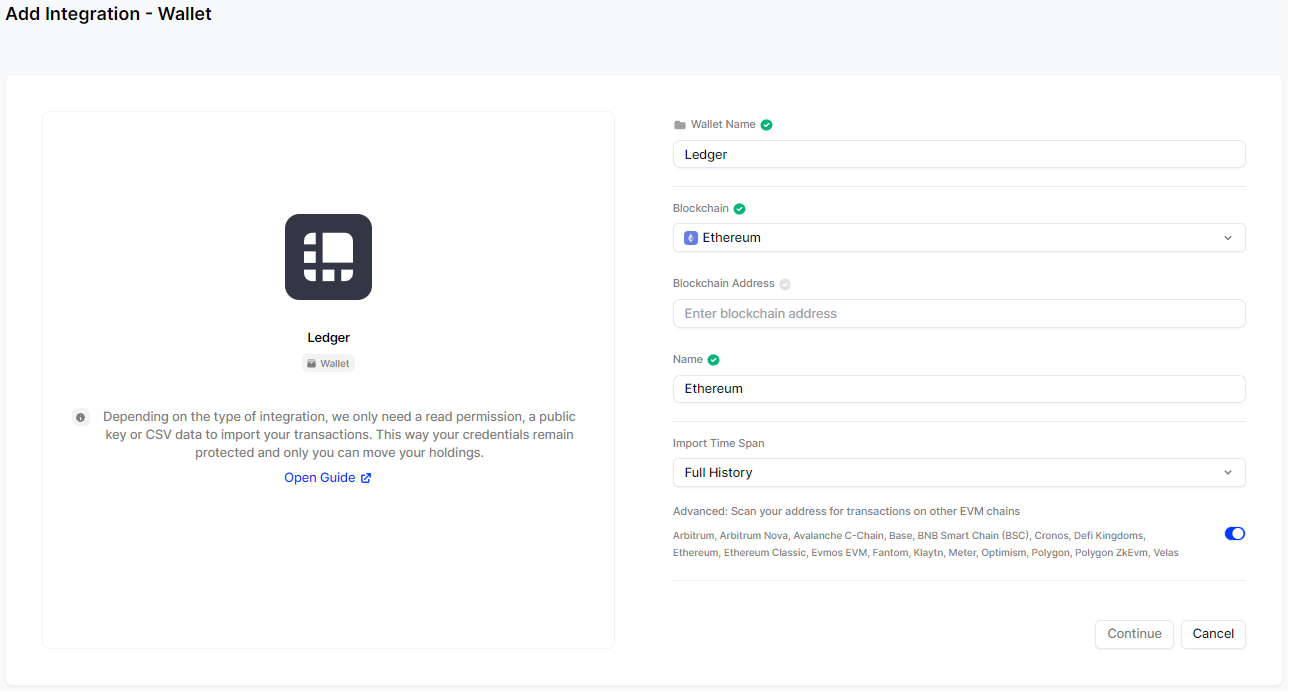Click the green checkmark next to Blockchain label
This screenshot has height=692, width=1289.
[x=740, y=209]
